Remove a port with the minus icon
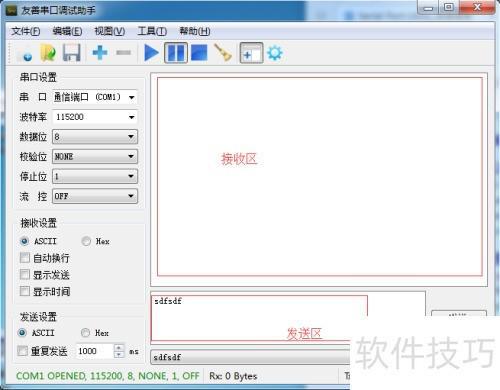Viewport: 500px width, 390px height. click(x=124, y=53)
